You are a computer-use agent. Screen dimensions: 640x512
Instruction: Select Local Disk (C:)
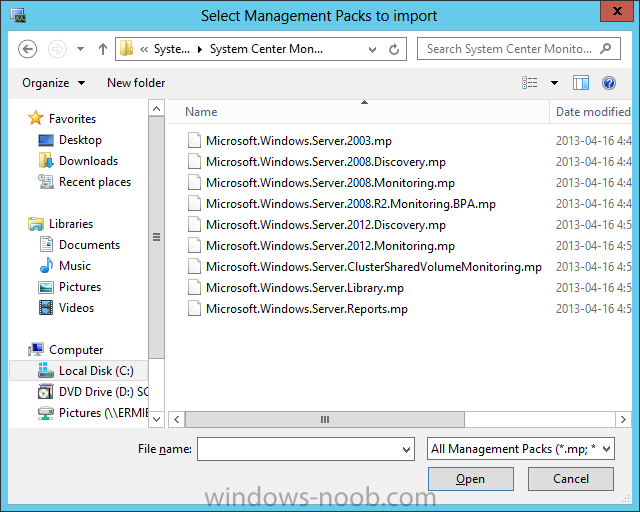click(96, 371)
